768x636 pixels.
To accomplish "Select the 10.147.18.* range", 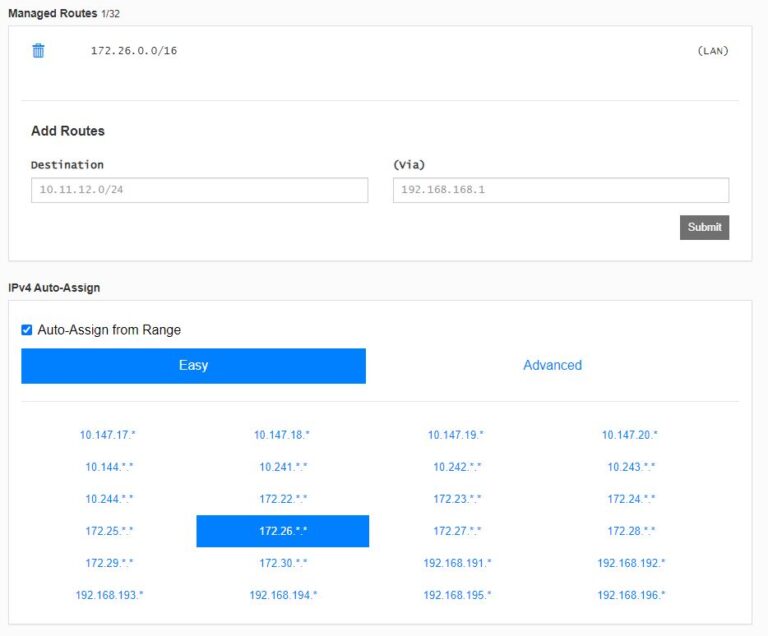I will [x=282, y=435].
